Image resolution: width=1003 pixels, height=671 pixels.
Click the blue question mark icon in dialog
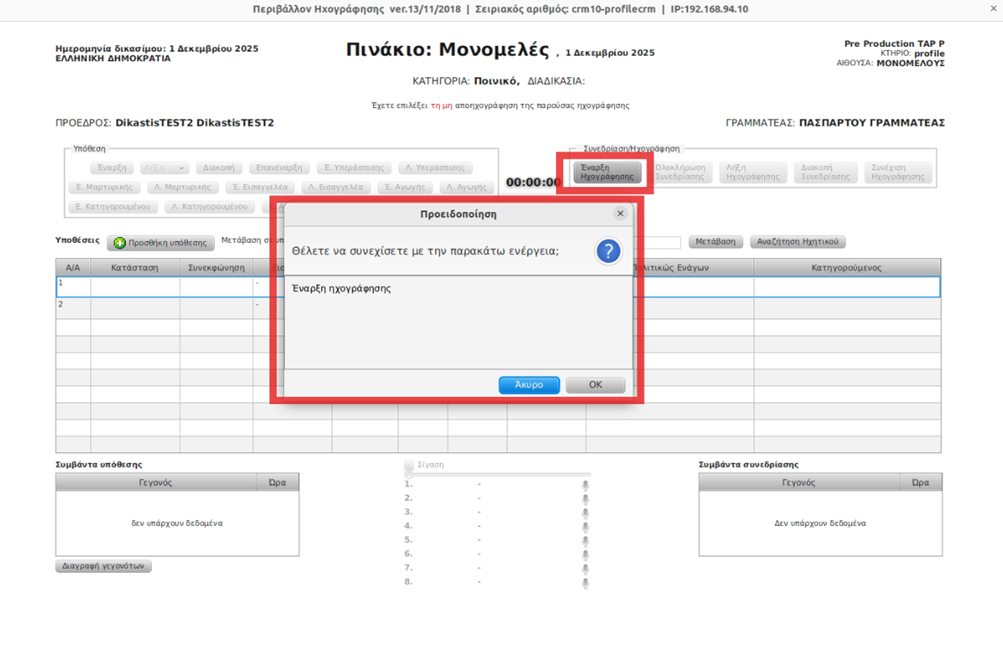click(608, 251)
